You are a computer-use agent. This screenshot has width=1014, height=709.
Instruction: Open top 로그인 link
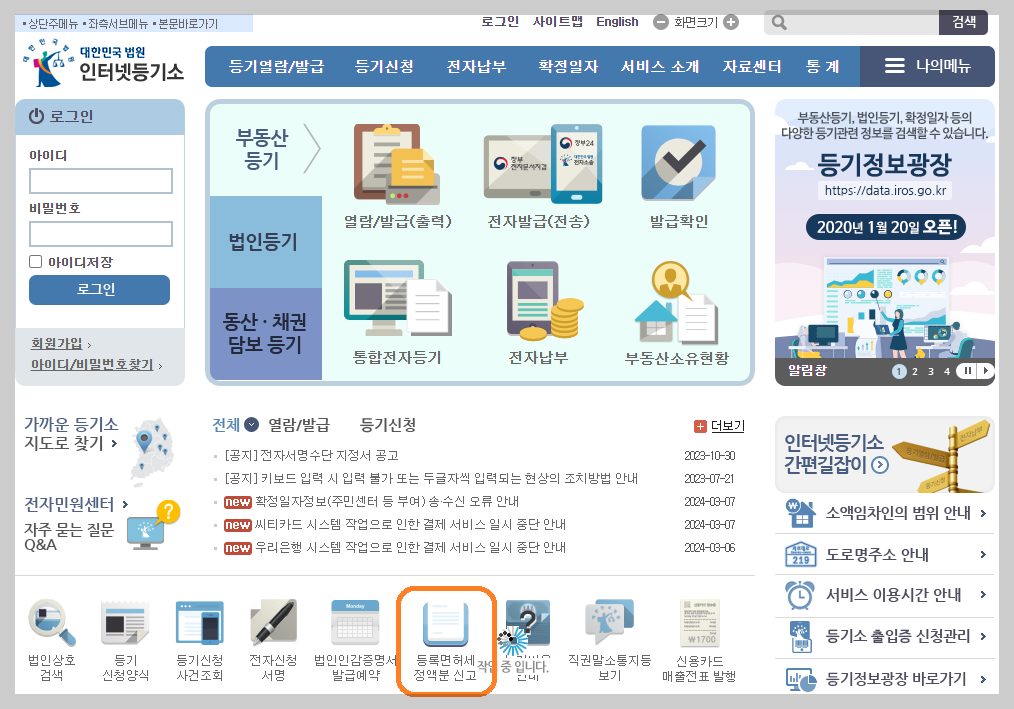point(500,22)
